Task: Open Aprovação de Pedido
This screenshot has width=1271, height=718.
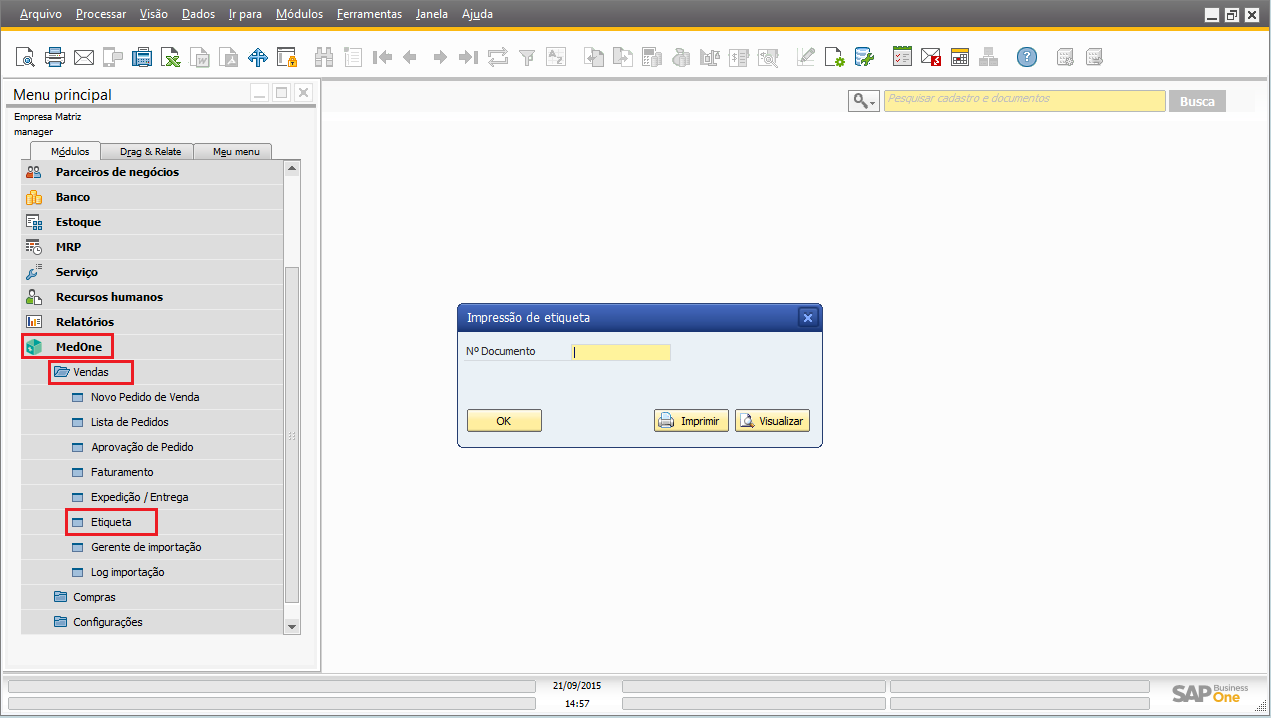Action: coord(142,447)
